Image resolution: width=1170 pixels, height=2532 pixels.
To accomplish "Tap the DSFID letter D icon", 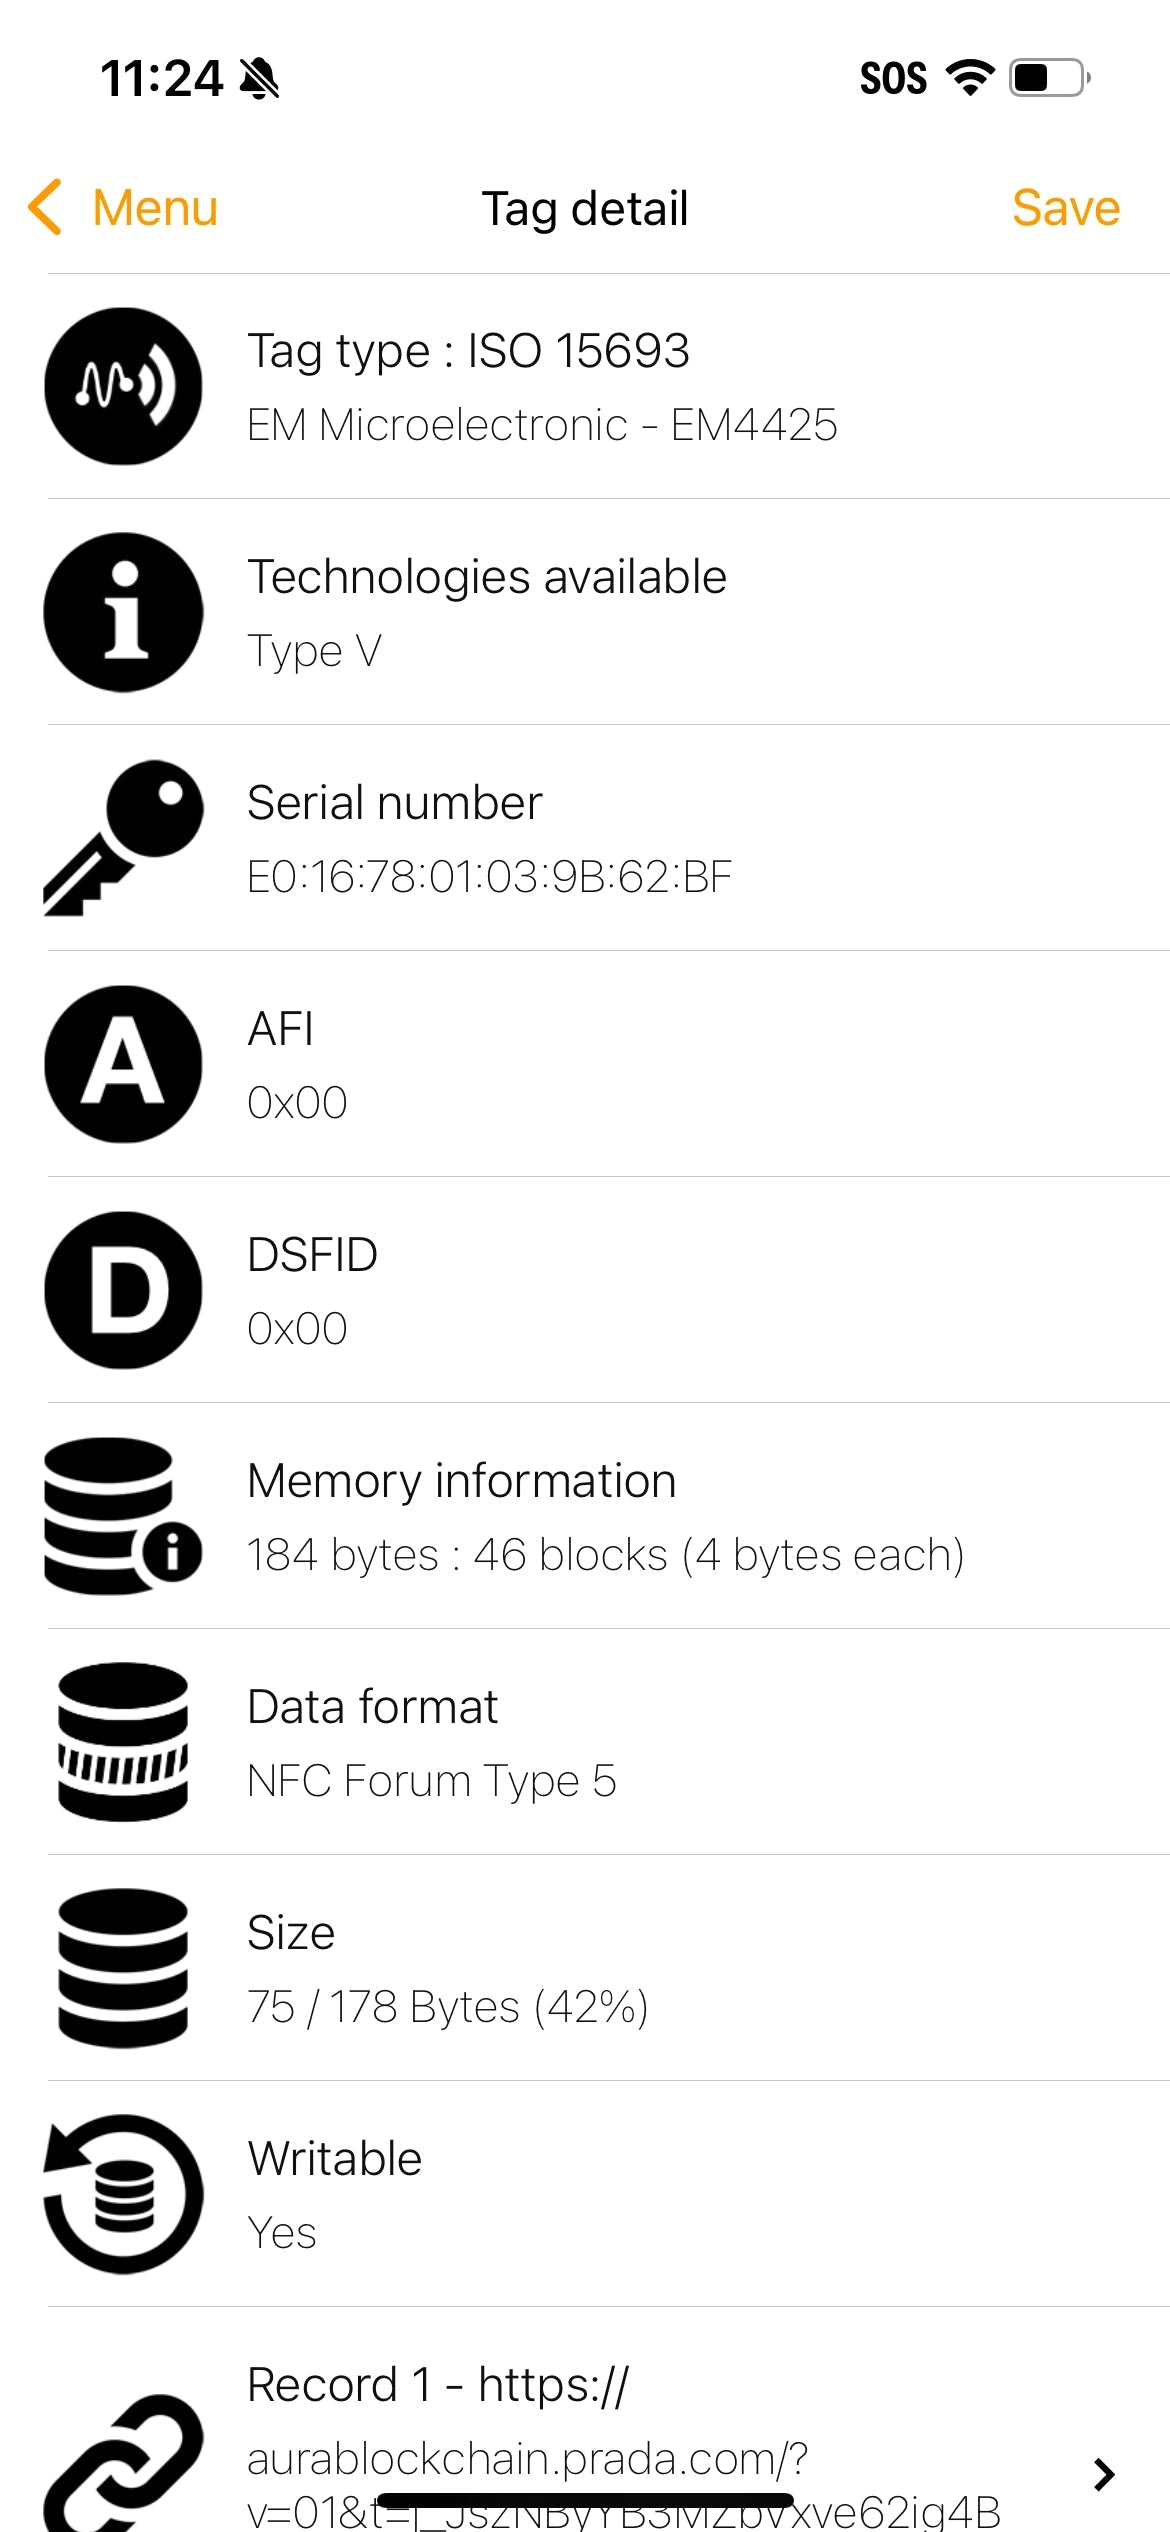I will pyautogui.click(x=123, y=1290).
